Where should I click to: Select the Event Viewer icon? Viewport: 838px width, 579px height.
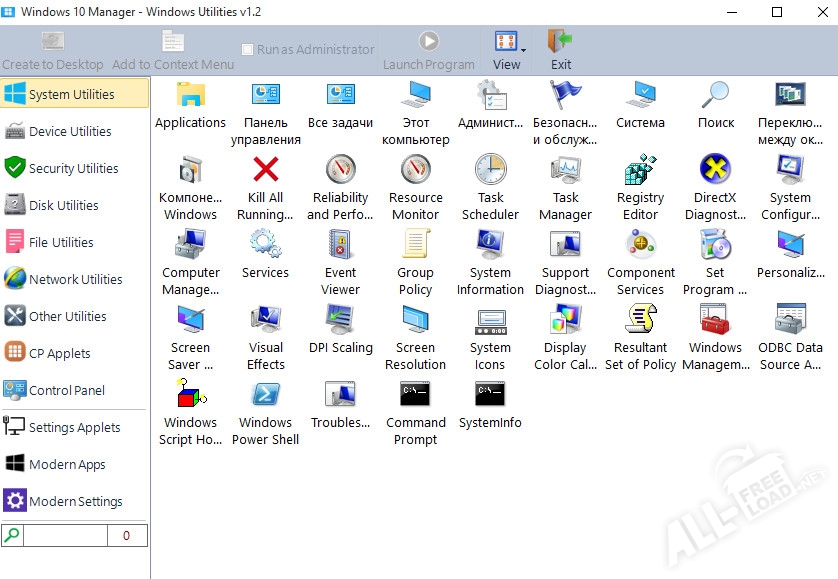click(x=340, y=245)
